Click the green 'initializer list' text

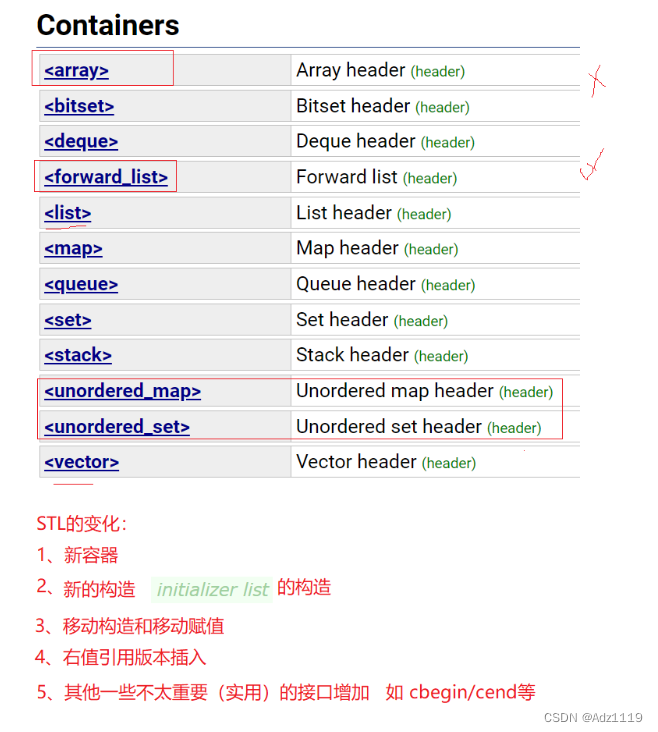tap(212, 590)
